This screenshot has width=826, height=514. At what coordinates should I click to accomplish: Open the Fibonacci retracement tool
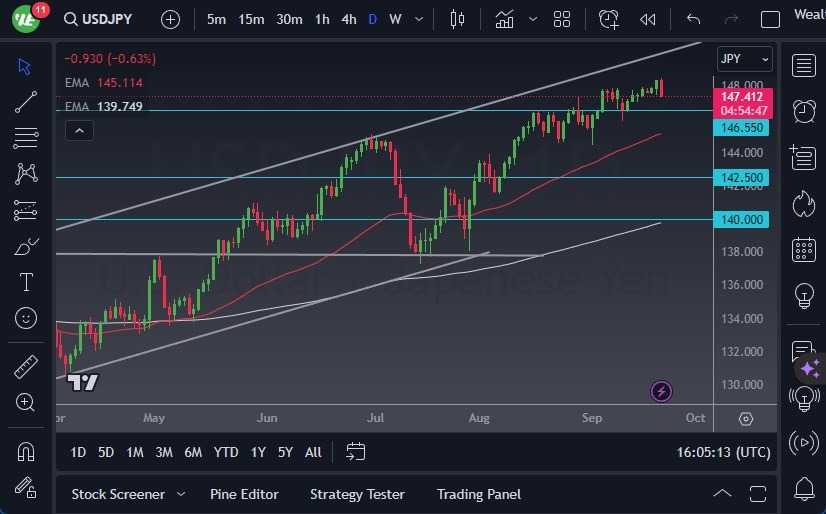pyautogui.click(x=26, y=137)
